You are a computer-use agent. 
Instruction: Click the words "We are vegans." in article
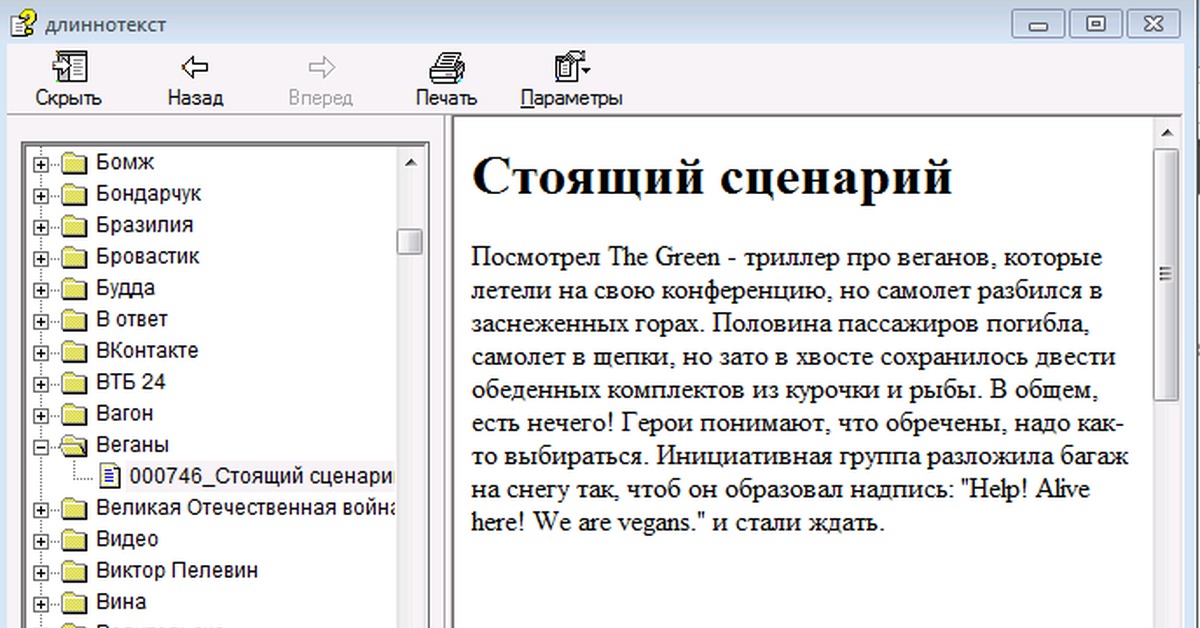[x=619, y=522]
